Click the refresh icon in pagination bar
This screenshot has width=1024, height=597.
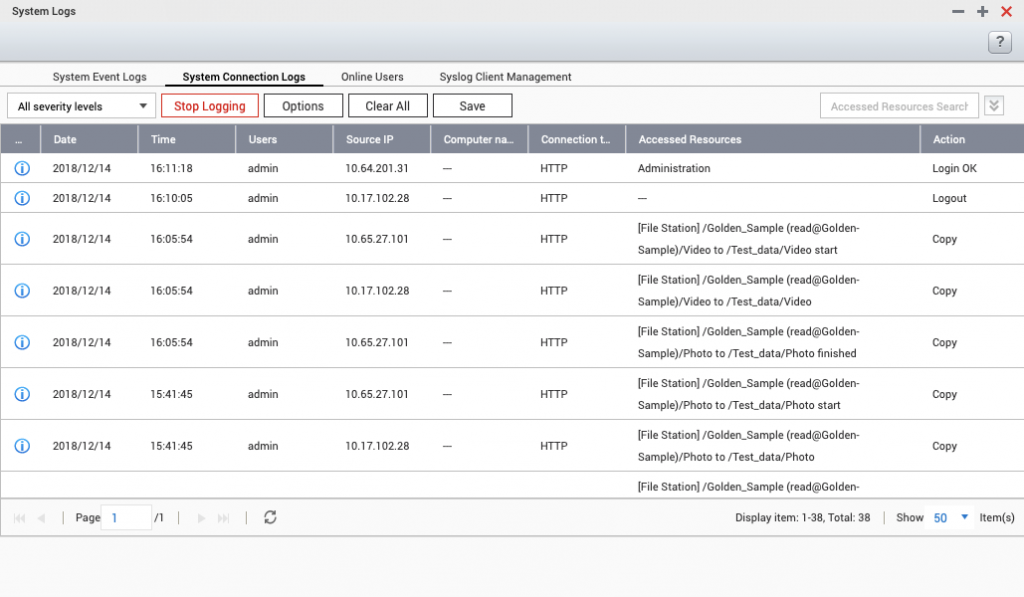point(270,517)
